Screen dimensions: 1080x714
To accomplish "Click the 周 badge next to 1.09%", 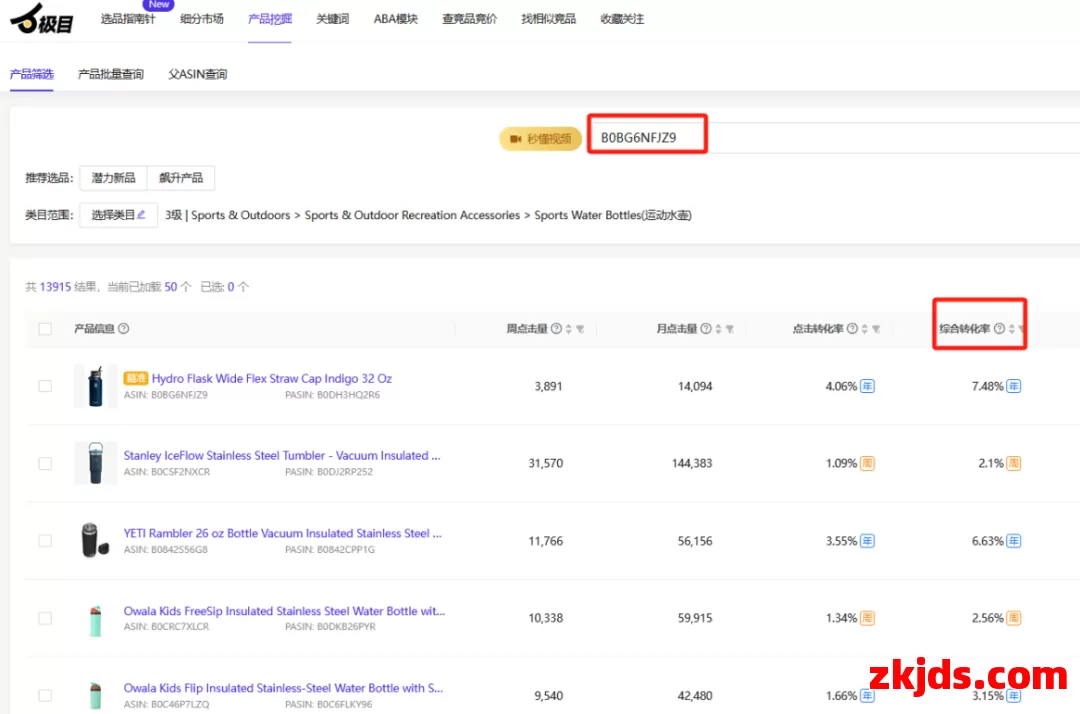I will [867, 463].
